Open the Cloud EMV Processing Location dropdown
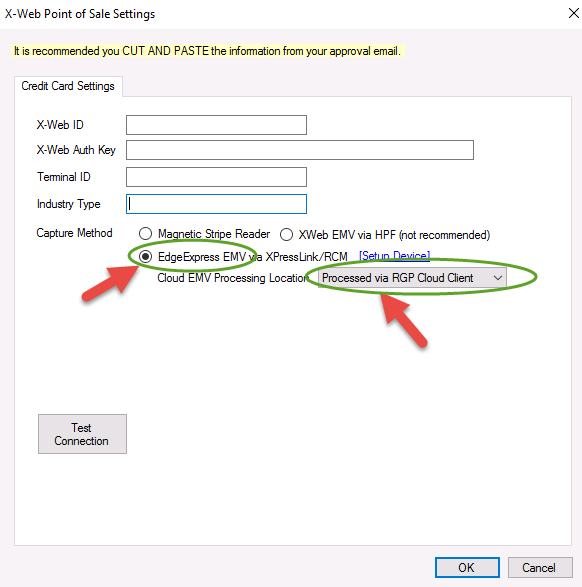The width and height of the screenshot is (582, 587). (x=412, y=278)
